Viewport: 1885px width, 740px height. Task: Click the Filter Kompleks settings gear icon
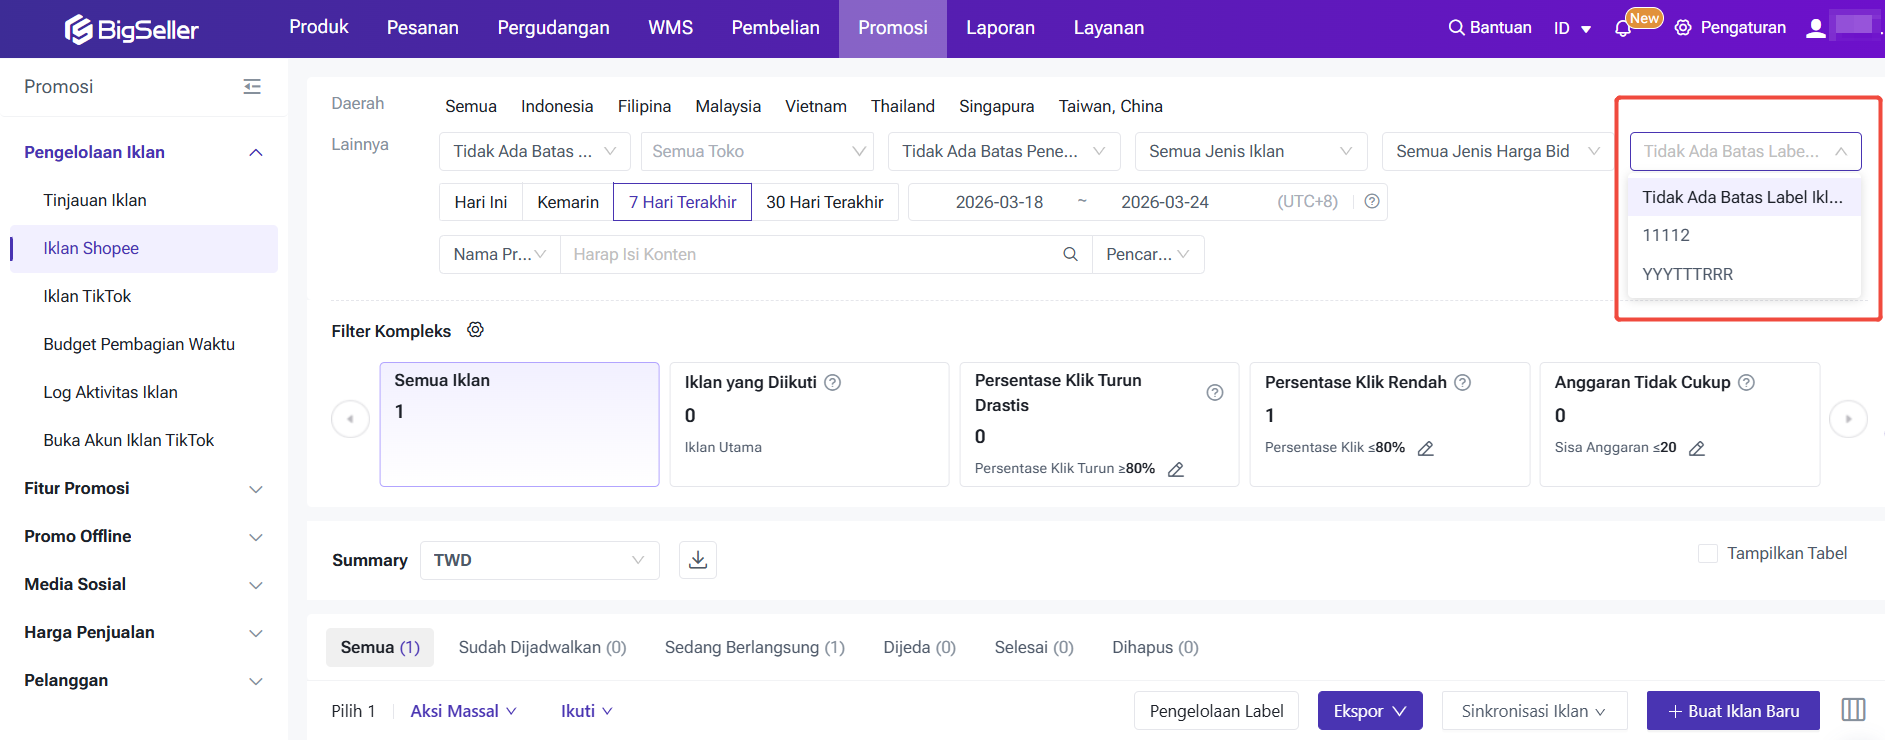(x=476, y=330)
